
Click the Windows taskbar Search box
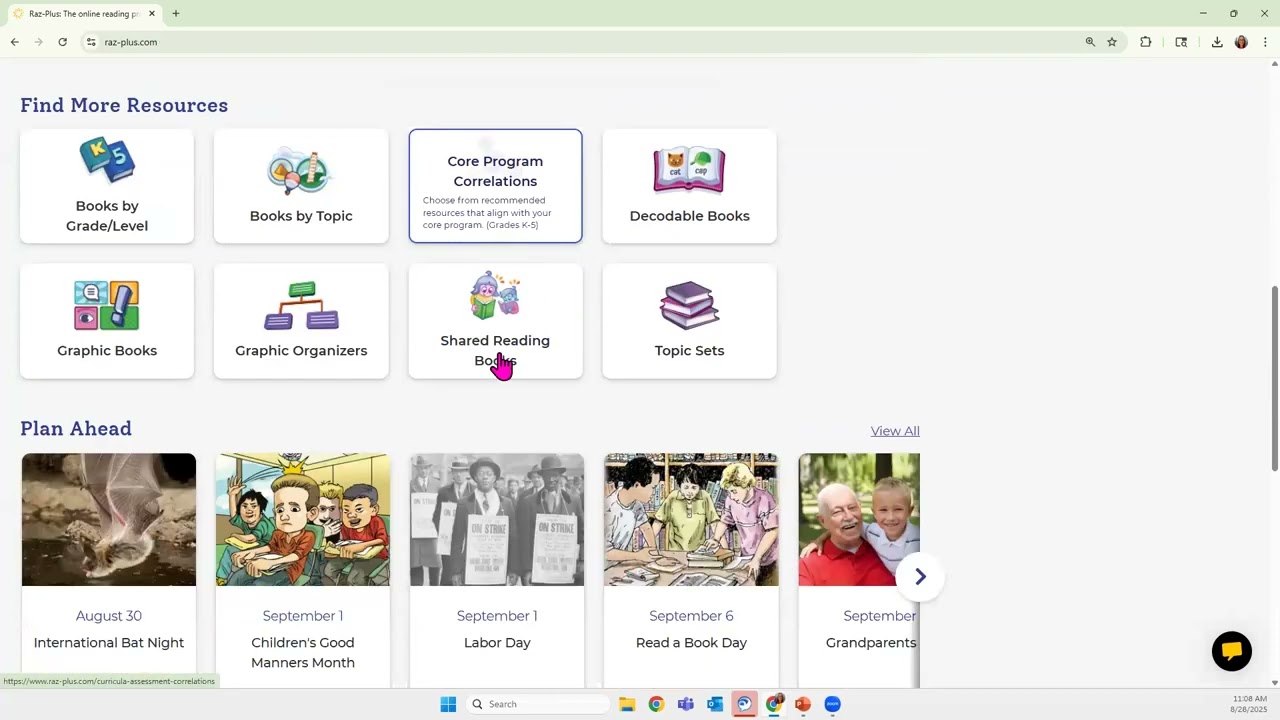(x=538, y=704)
